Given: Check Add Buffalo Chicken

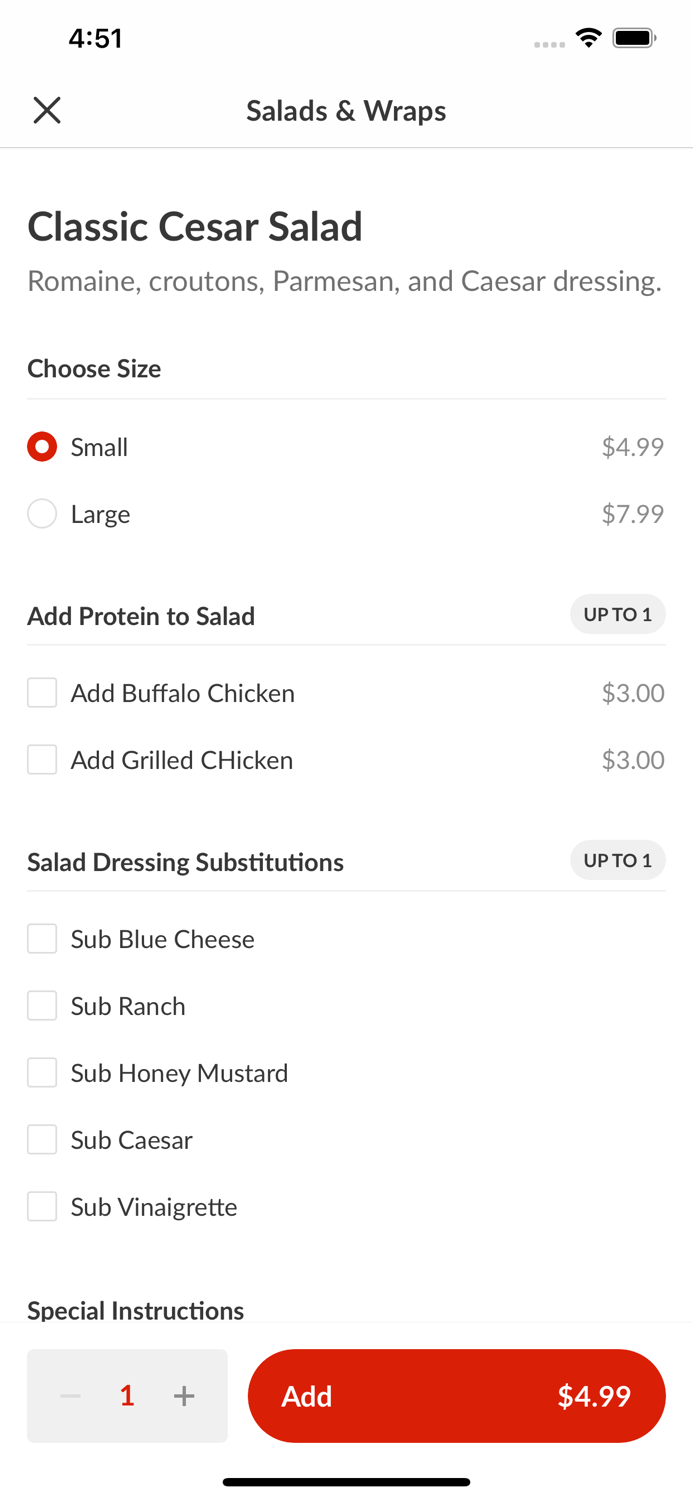Looking at the screenshot, I should click(x=42, y=693).
